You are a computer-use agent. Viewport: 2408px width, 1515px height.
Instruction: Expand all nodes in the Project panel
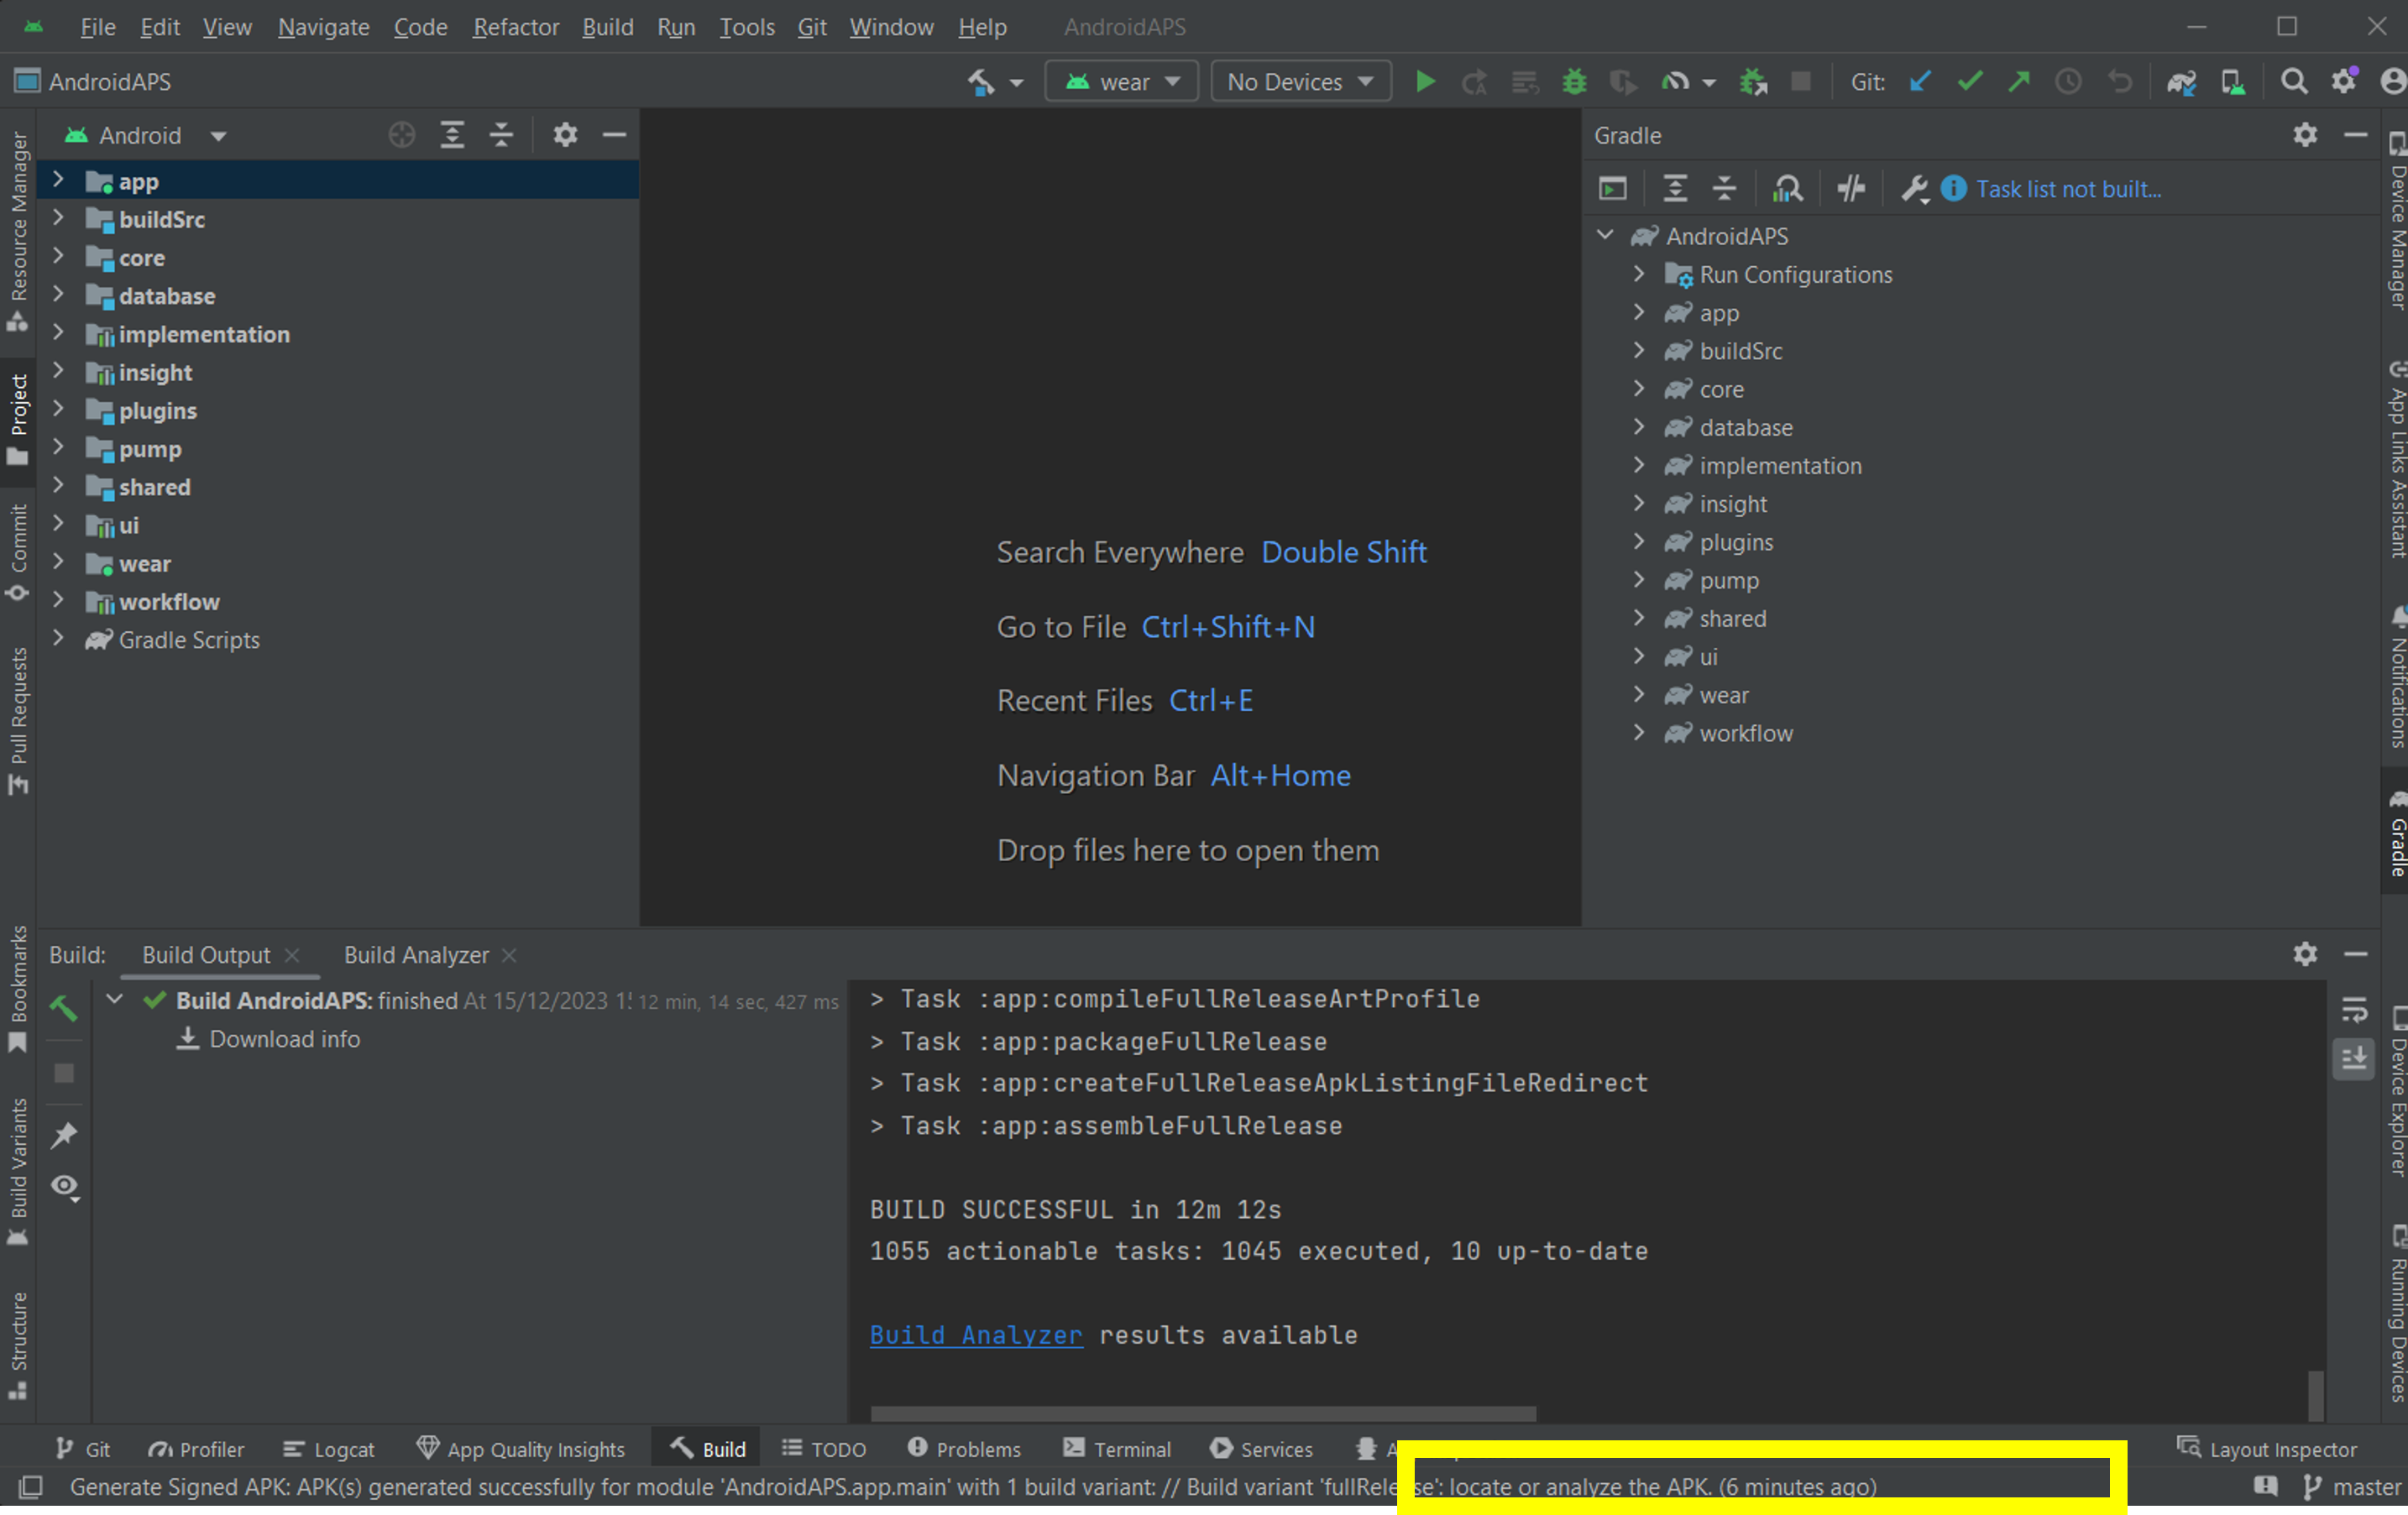pyautogui.click(x=452, y=135)
